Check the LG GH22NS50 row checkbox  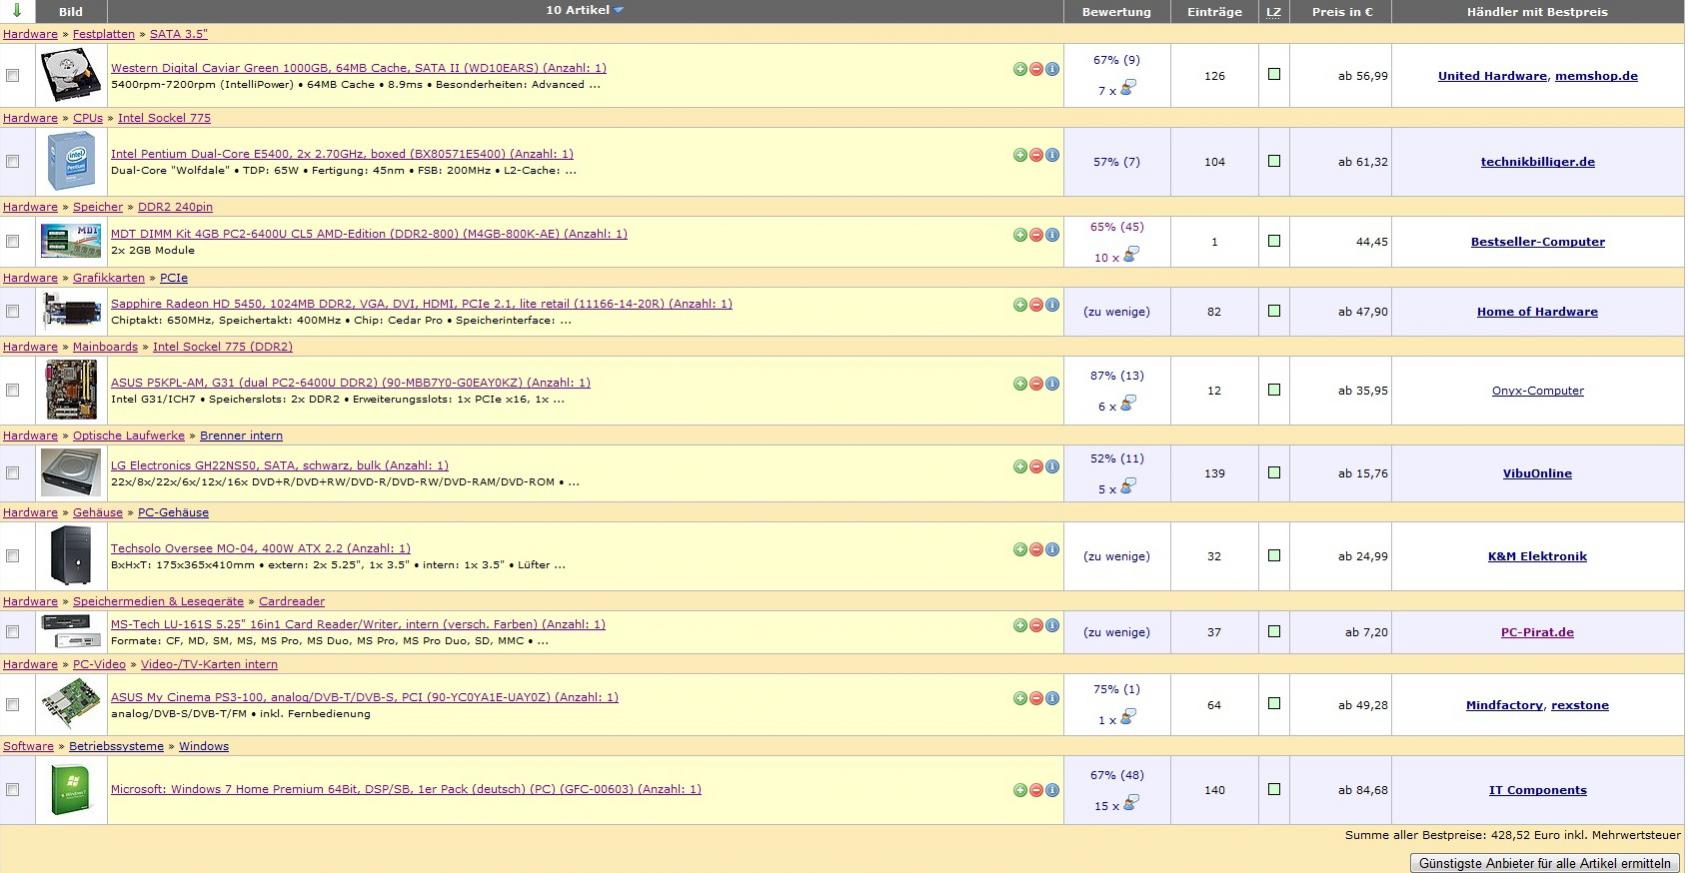(x=13, y=474)
